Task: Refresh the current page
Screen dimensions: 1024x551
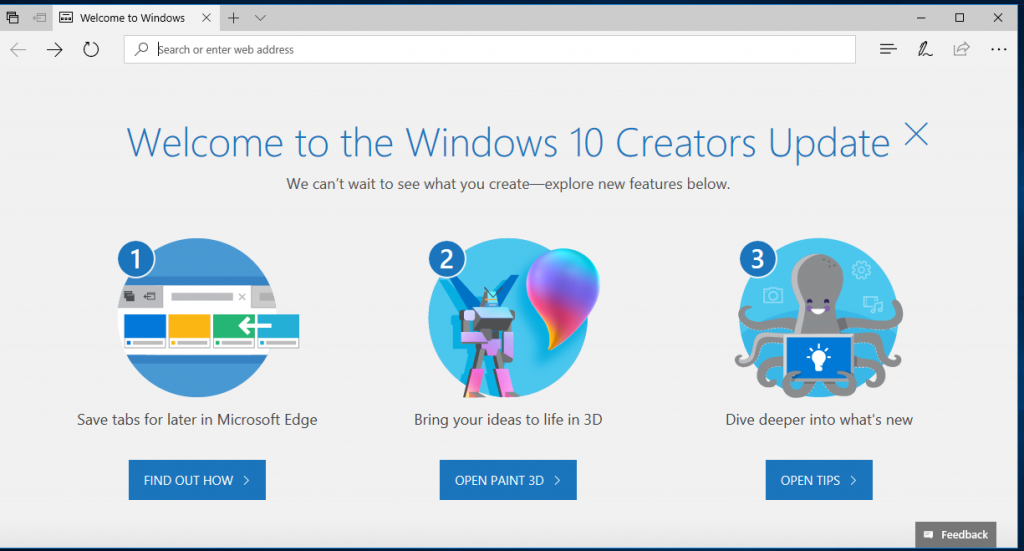Action: (91, 50)
